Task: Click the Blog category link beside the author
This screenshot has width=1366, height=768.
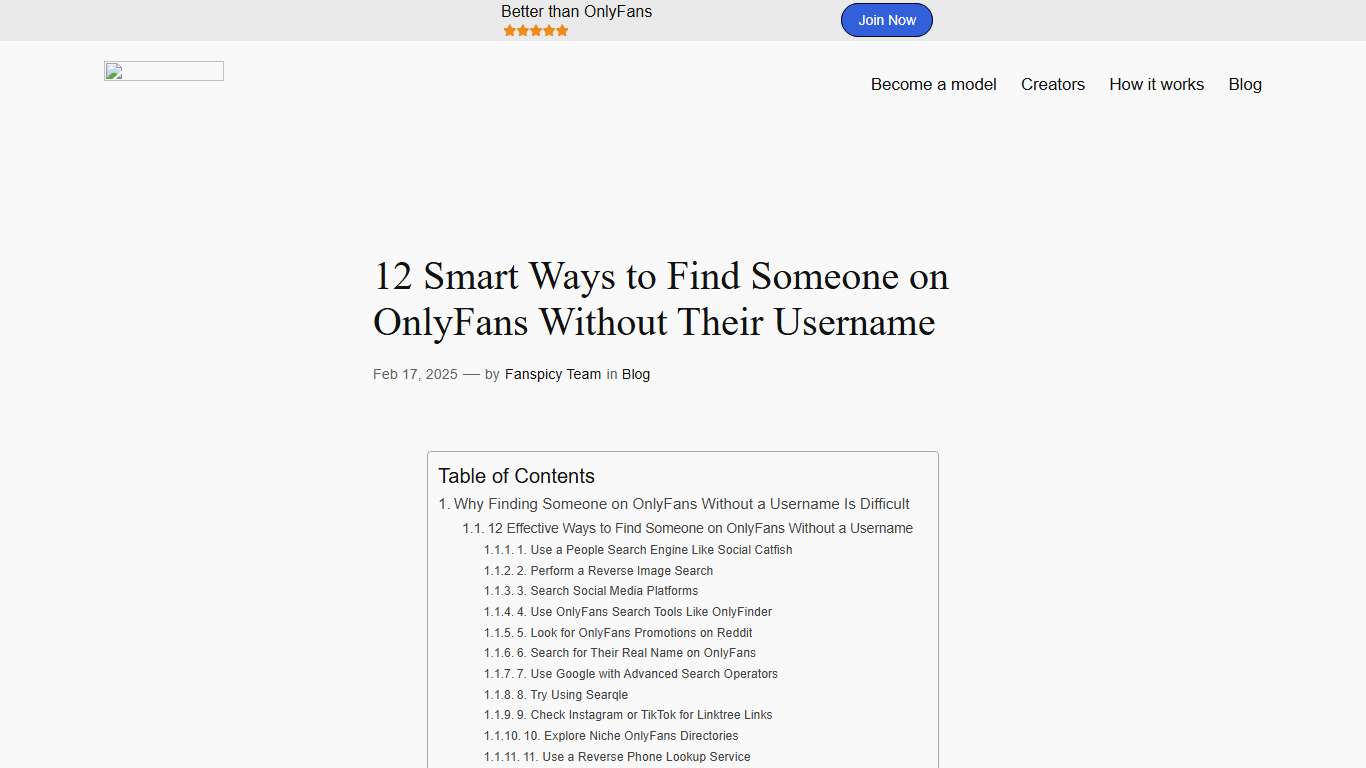Action: (636, 374)
